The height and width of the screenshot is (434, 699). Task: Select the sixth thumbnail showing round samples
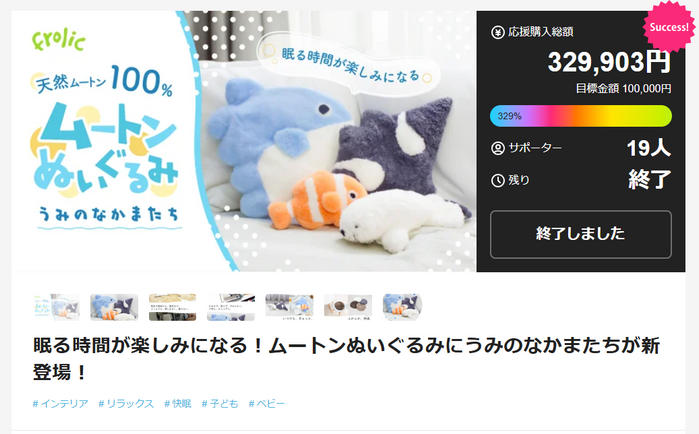[348, 307]
